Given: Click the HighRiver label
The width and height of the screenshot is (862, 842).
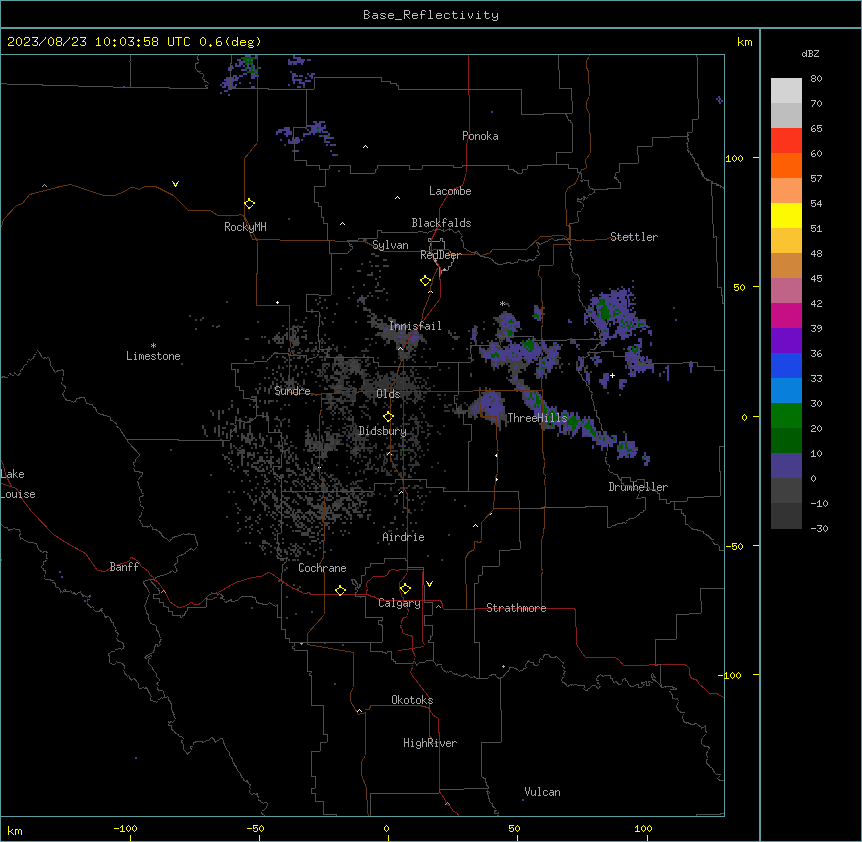Looking at the screenshot, I should point(430,743).
